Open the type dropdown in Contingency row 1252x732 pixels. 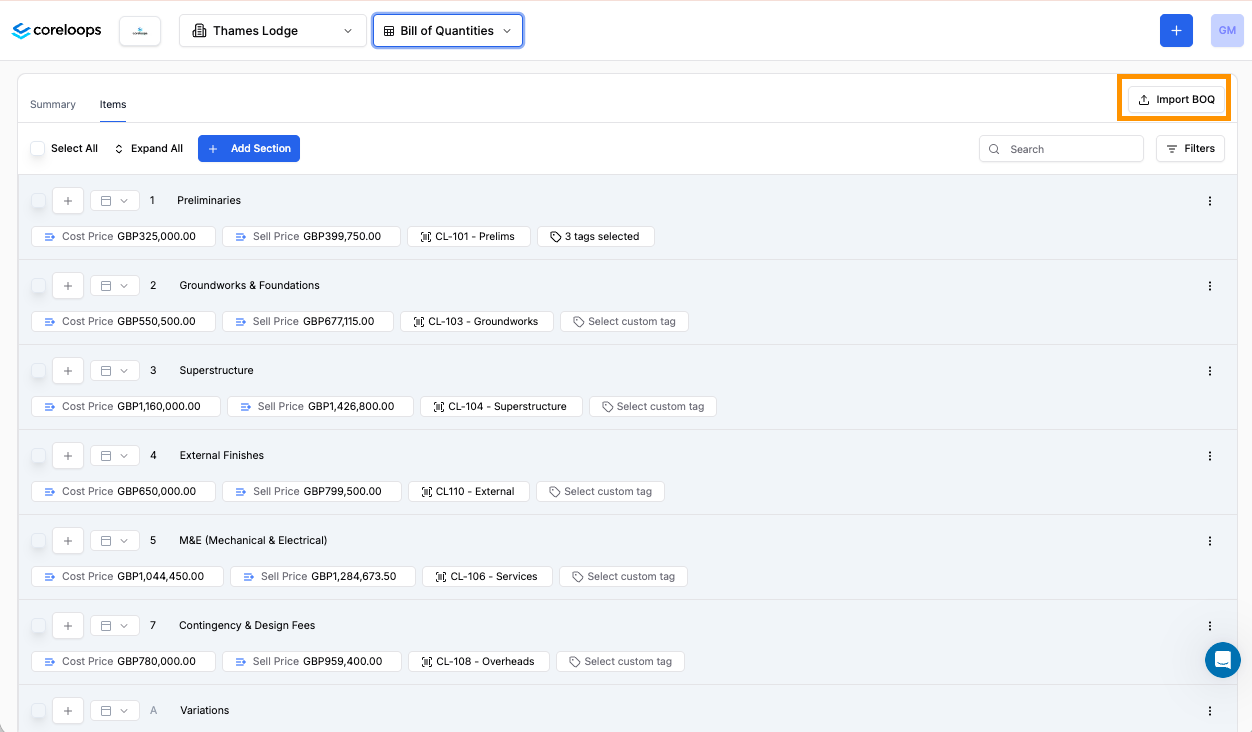[114, 626]
